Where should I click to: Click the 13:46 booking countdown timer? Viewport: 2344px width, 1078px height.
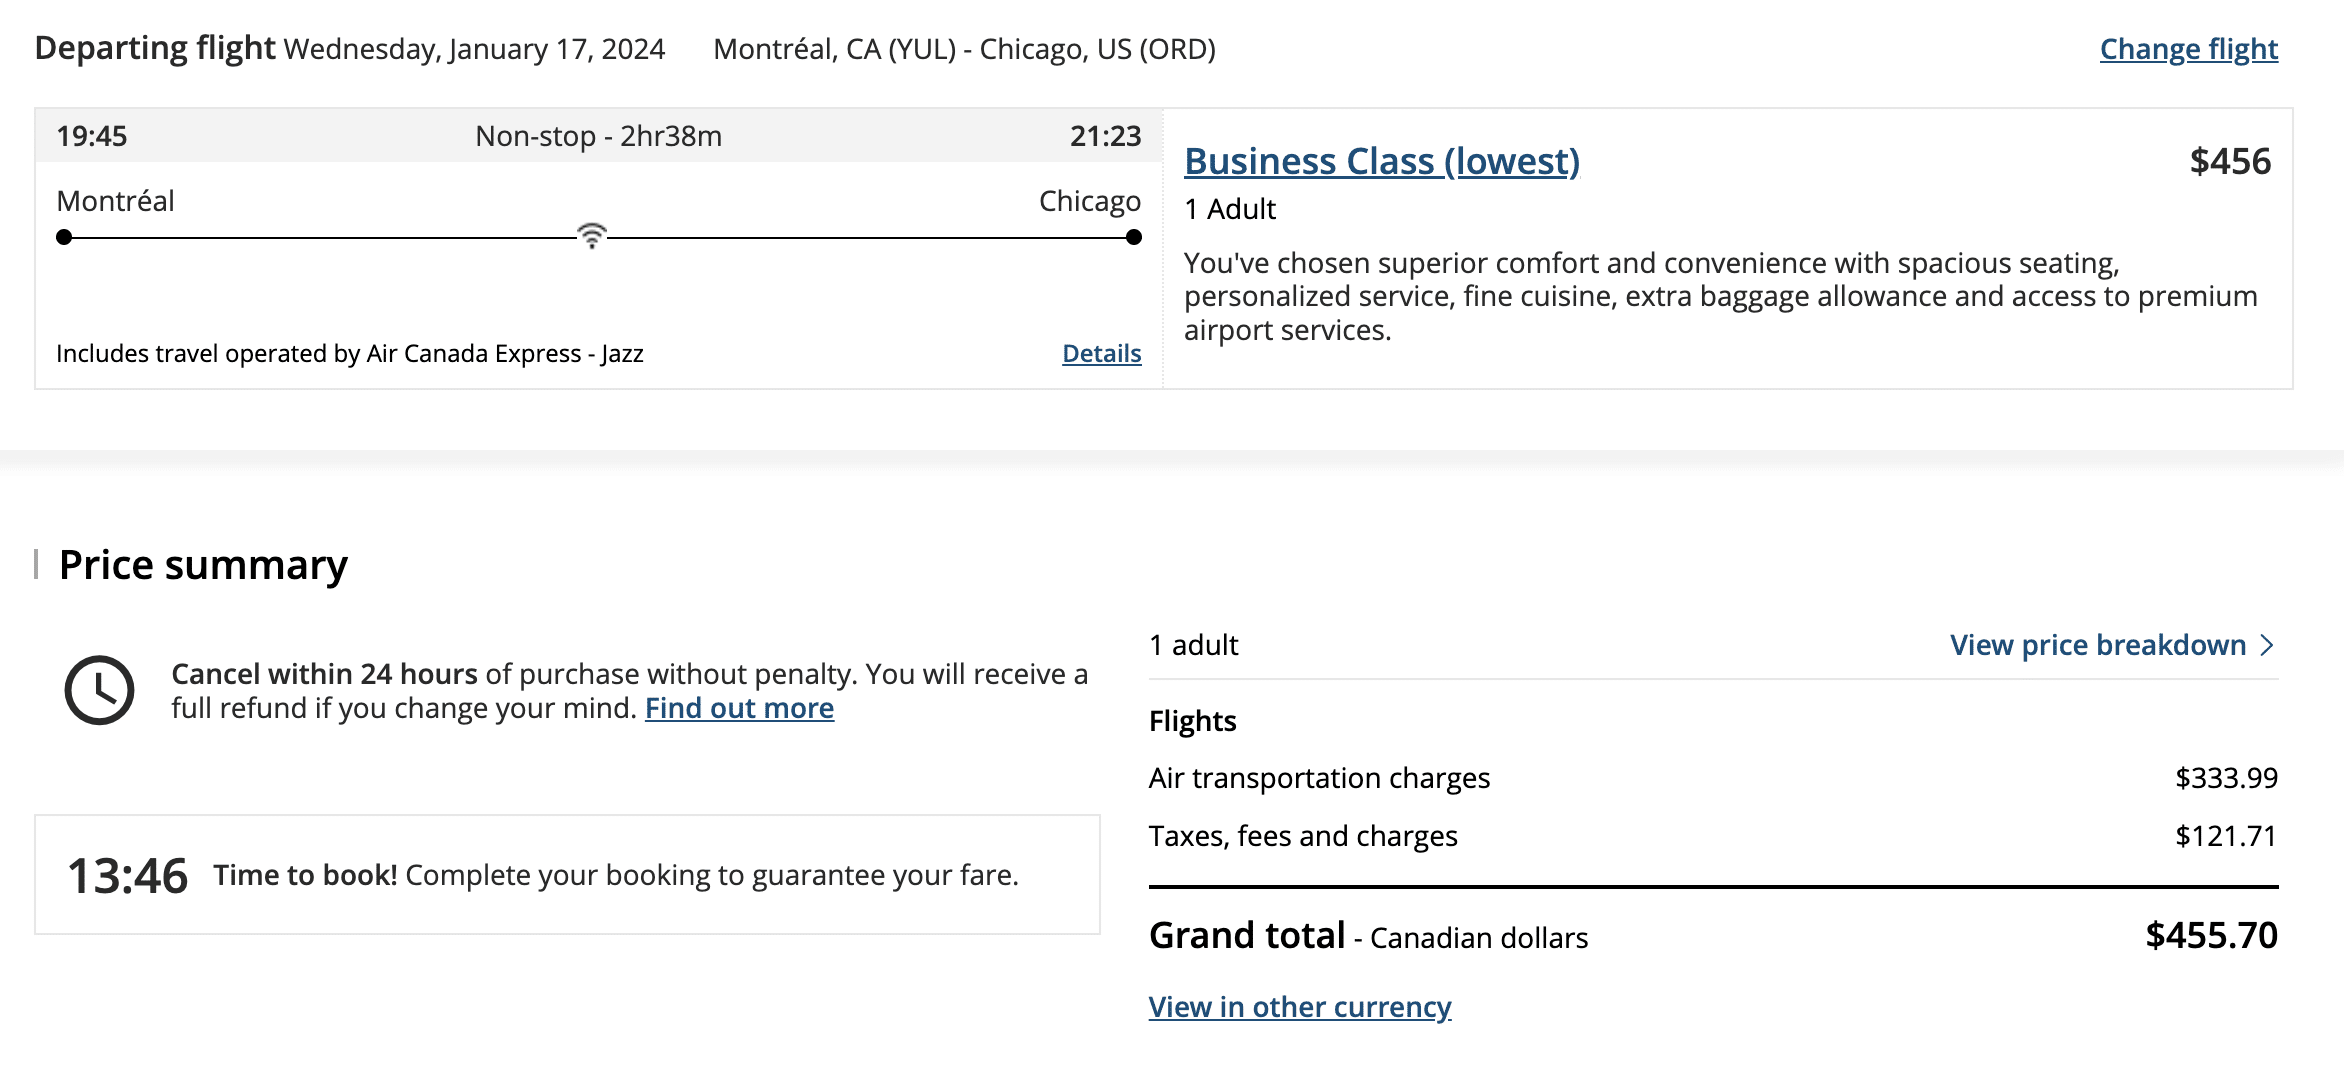tap(127, 876)
